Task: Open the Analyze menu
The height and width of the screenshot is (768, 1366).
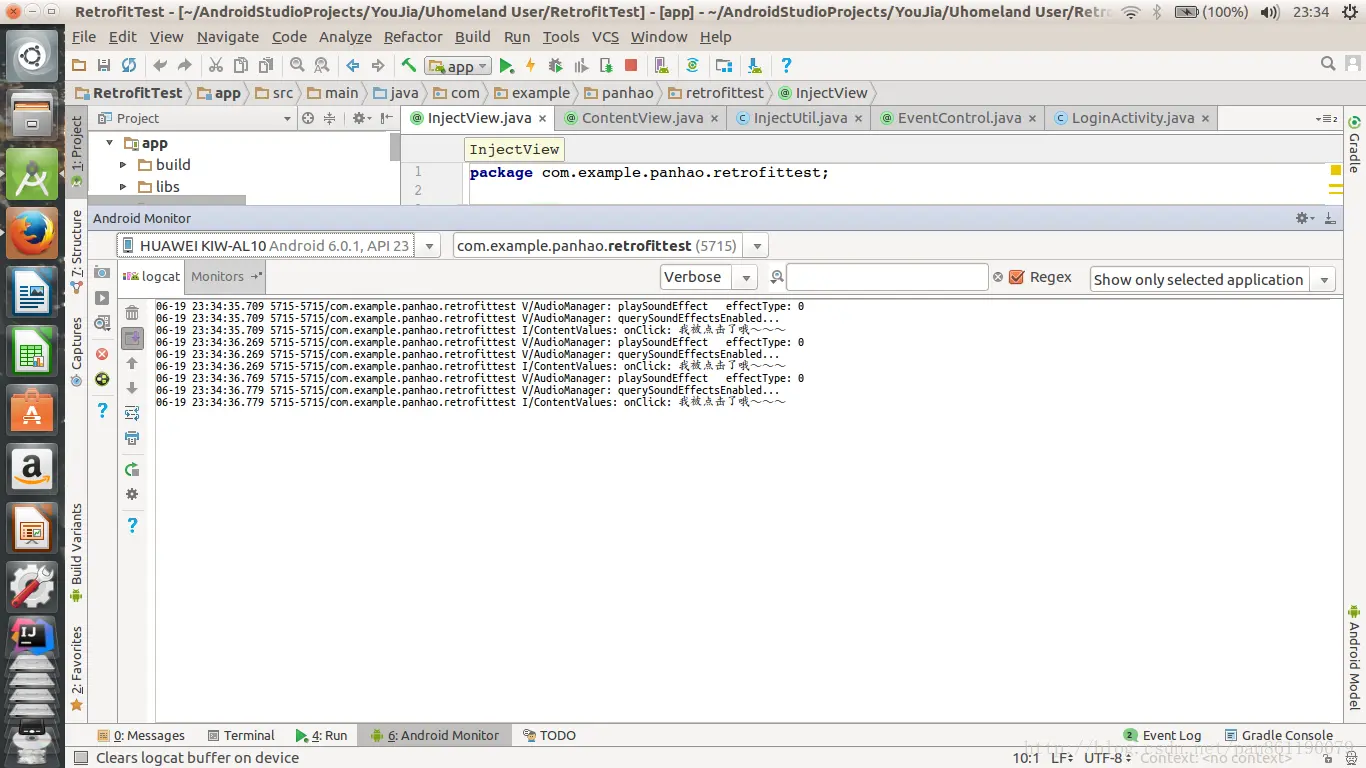Action: (345, 37)
